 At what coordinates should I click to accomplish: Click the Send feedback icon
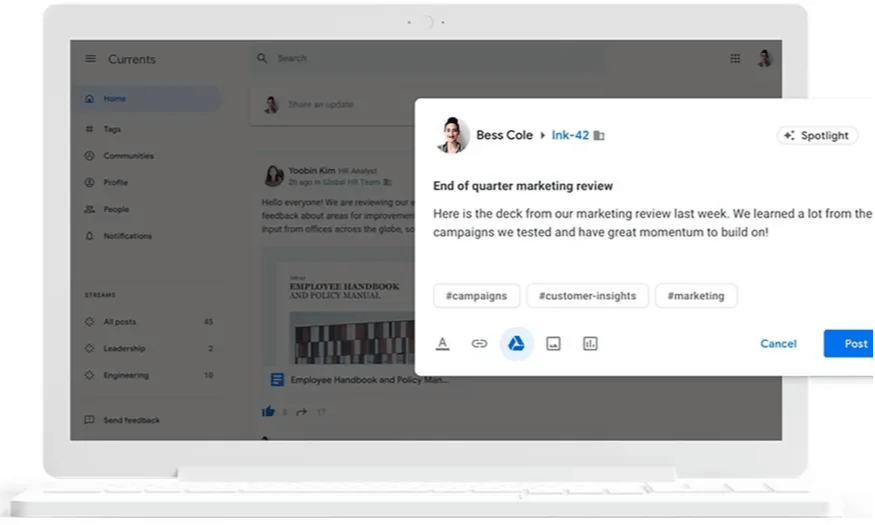click(x=89, y=420)
